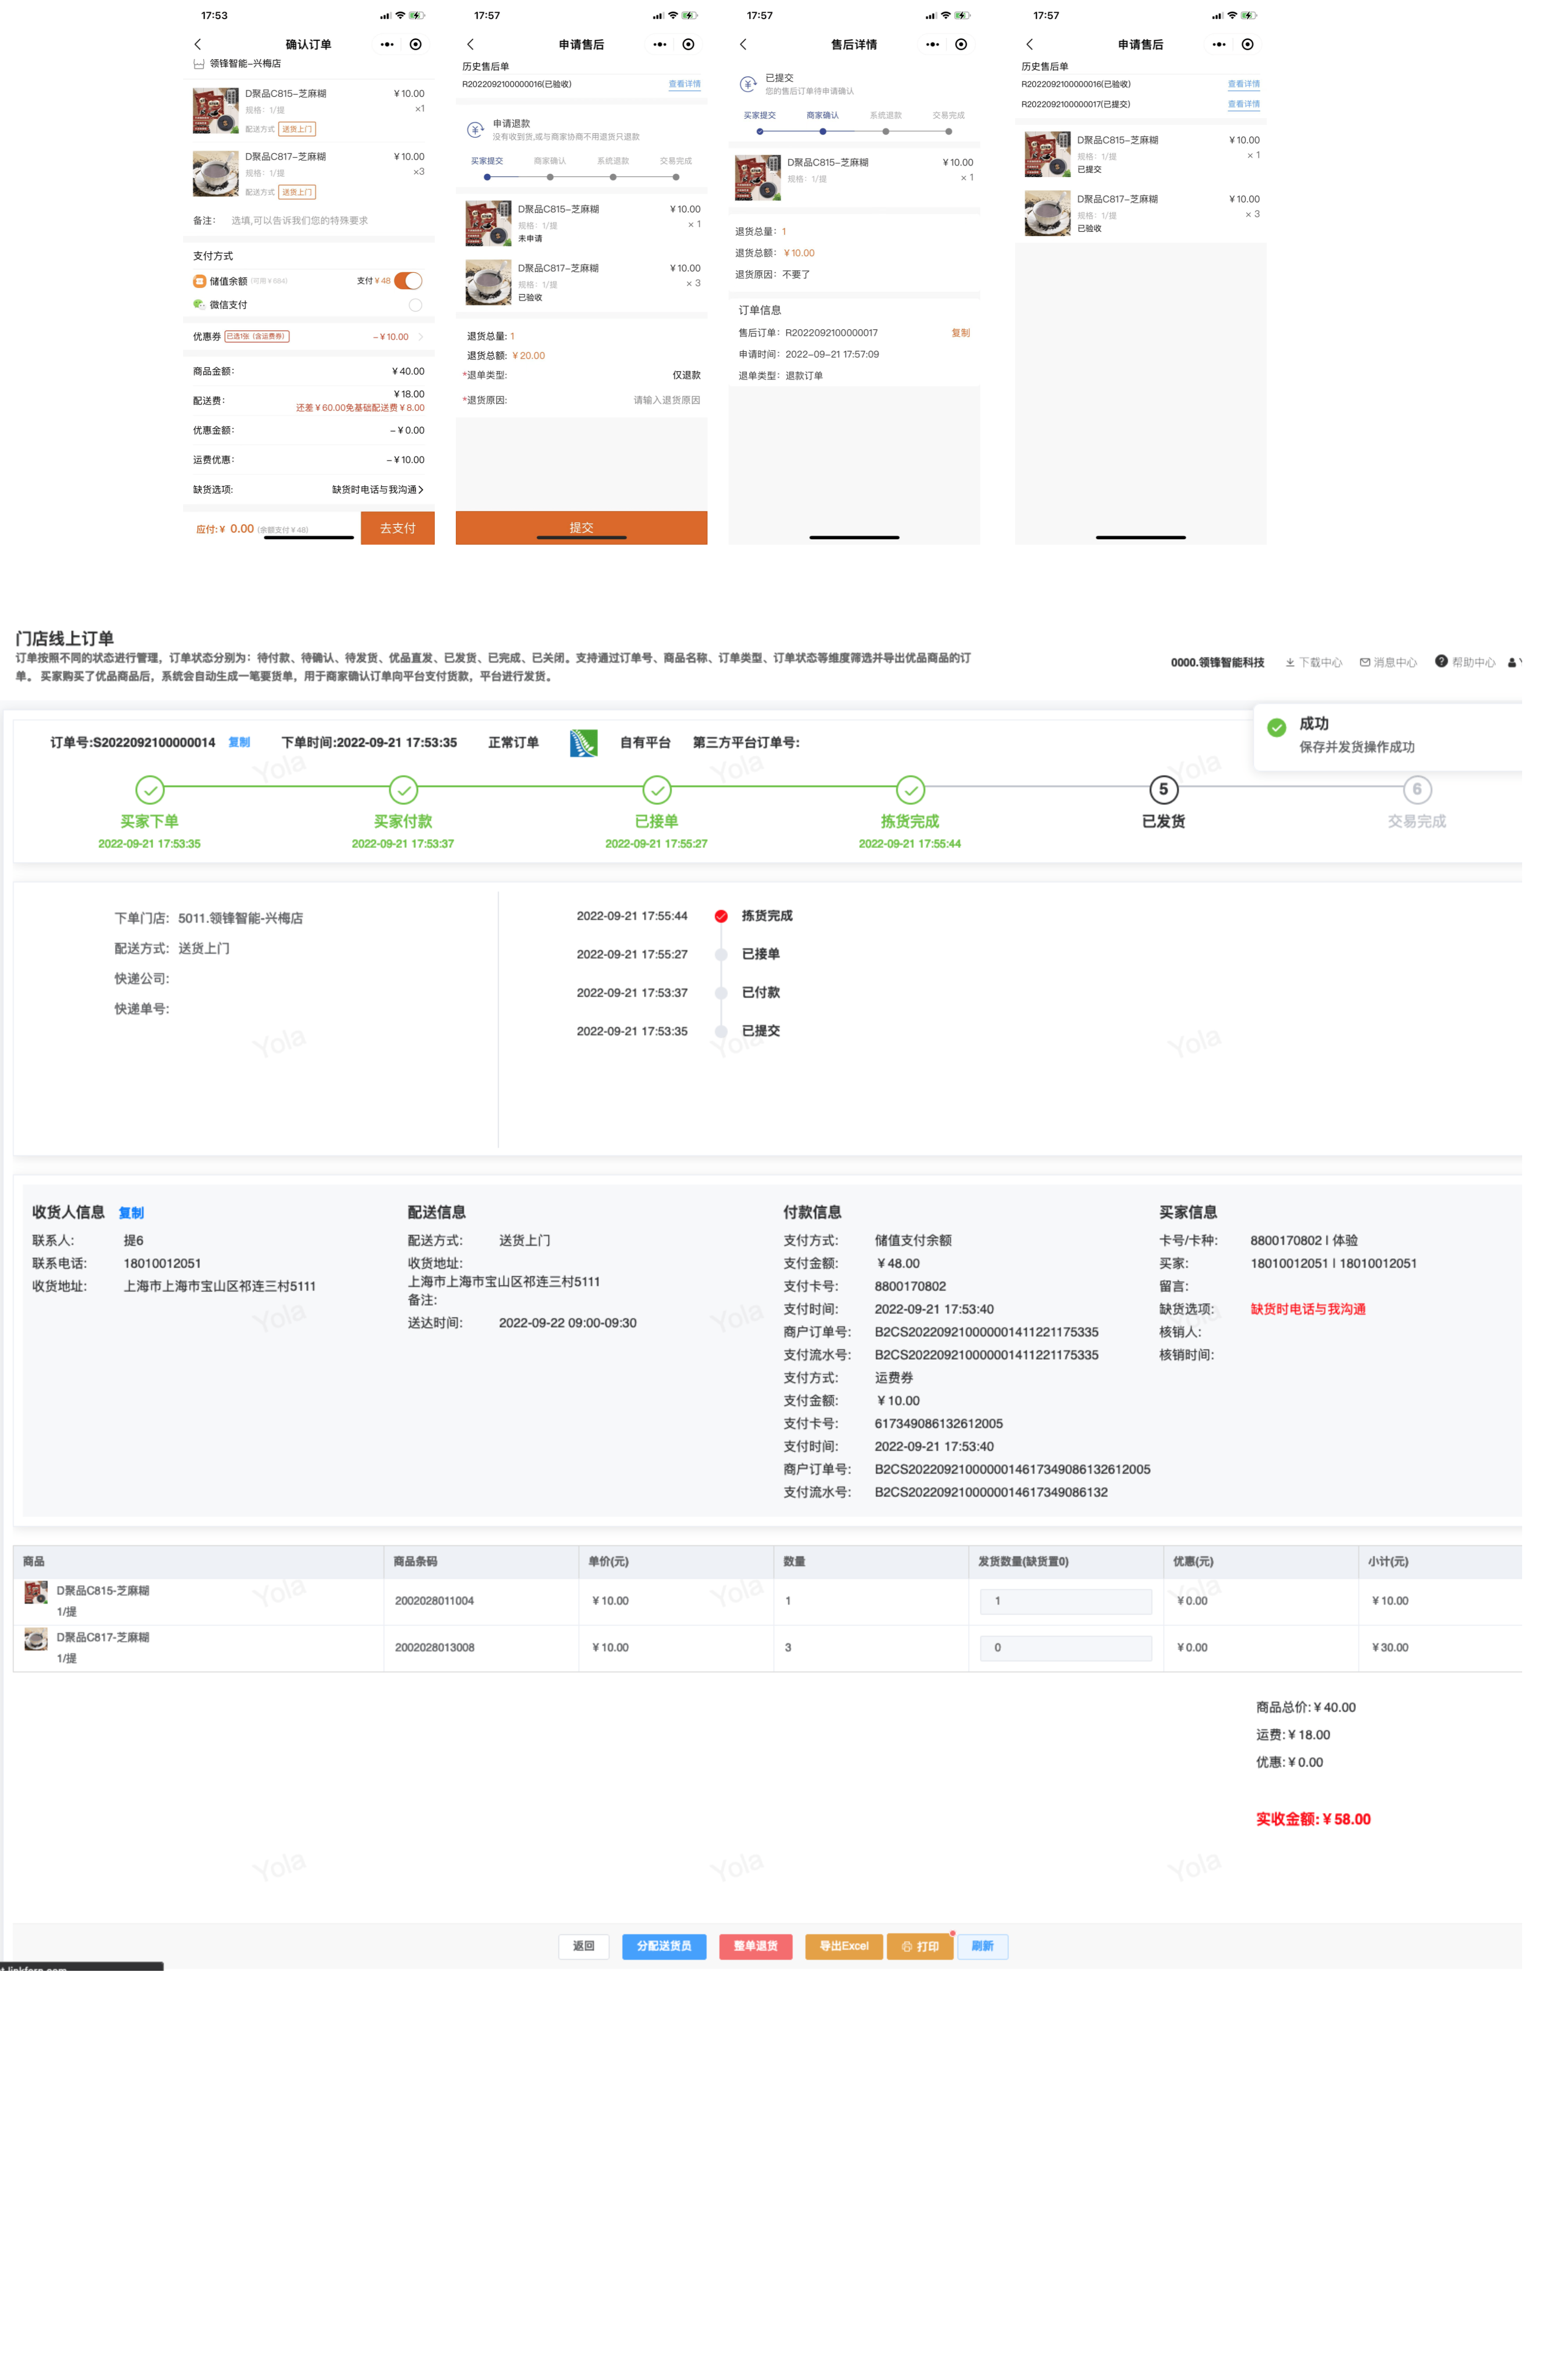Open three-dots menu on 售后详情 screen
Screen dimensions: 1556x2380
[932, 44]
